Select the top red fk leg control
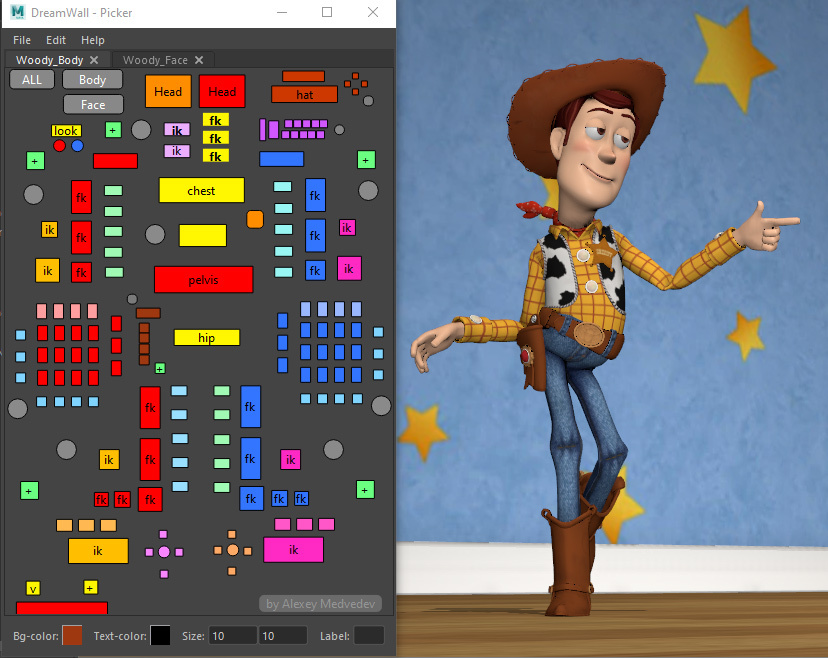This screenshot has height=658, width=828. pos(150,407)
